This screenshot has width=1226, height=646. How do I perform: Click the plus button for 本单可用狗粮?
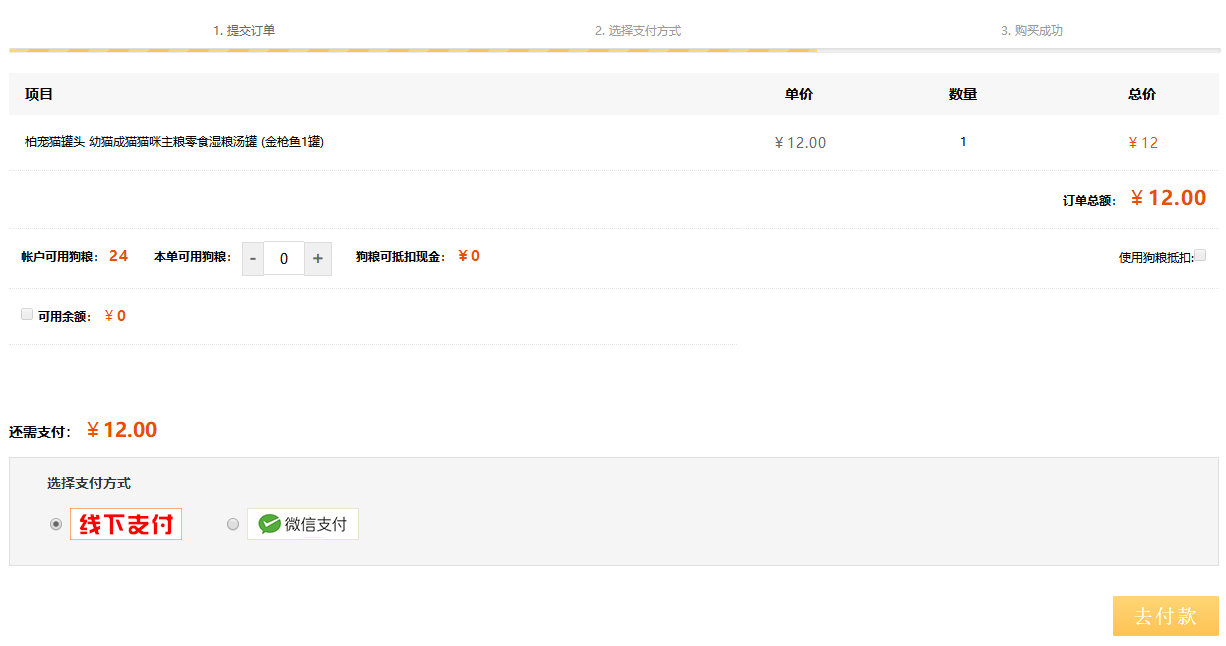[318, 258]
